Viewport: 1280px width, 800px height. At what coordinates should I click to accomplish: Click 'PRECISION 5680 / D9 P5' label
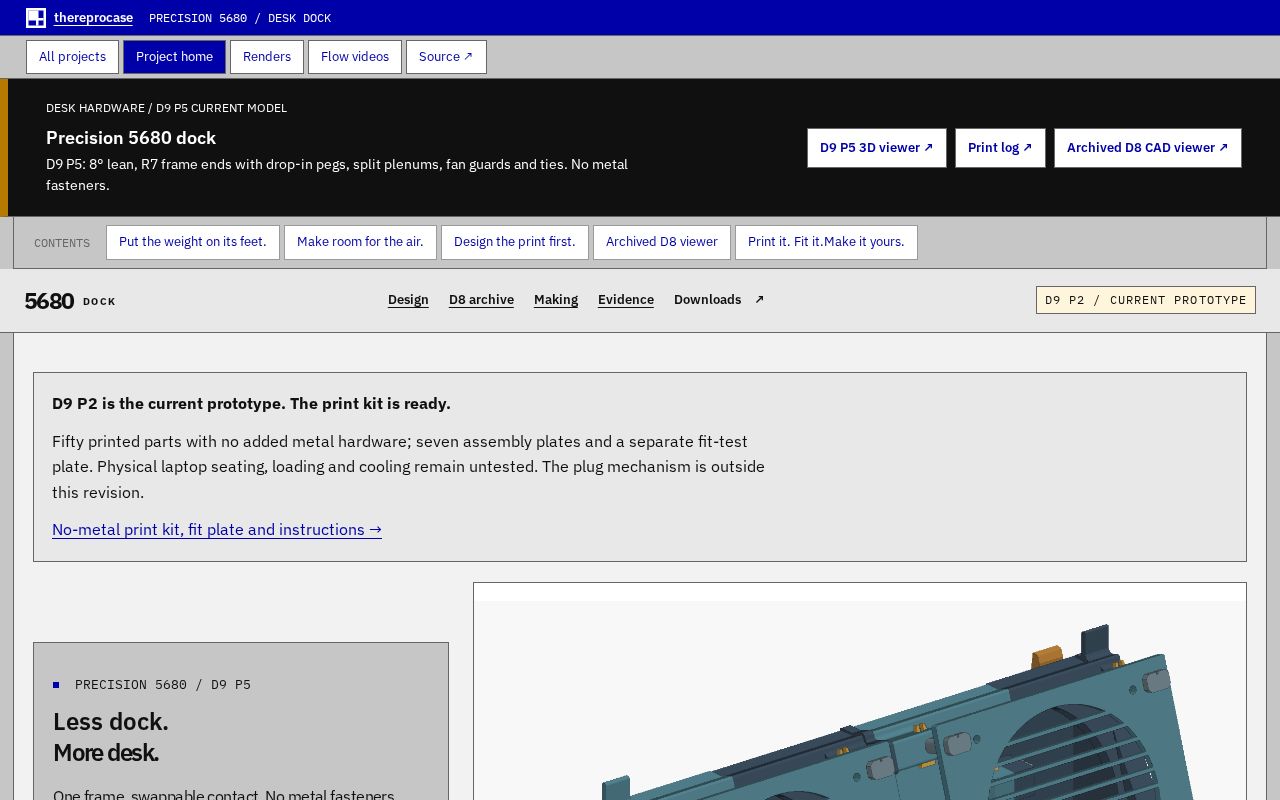point(163,685)
